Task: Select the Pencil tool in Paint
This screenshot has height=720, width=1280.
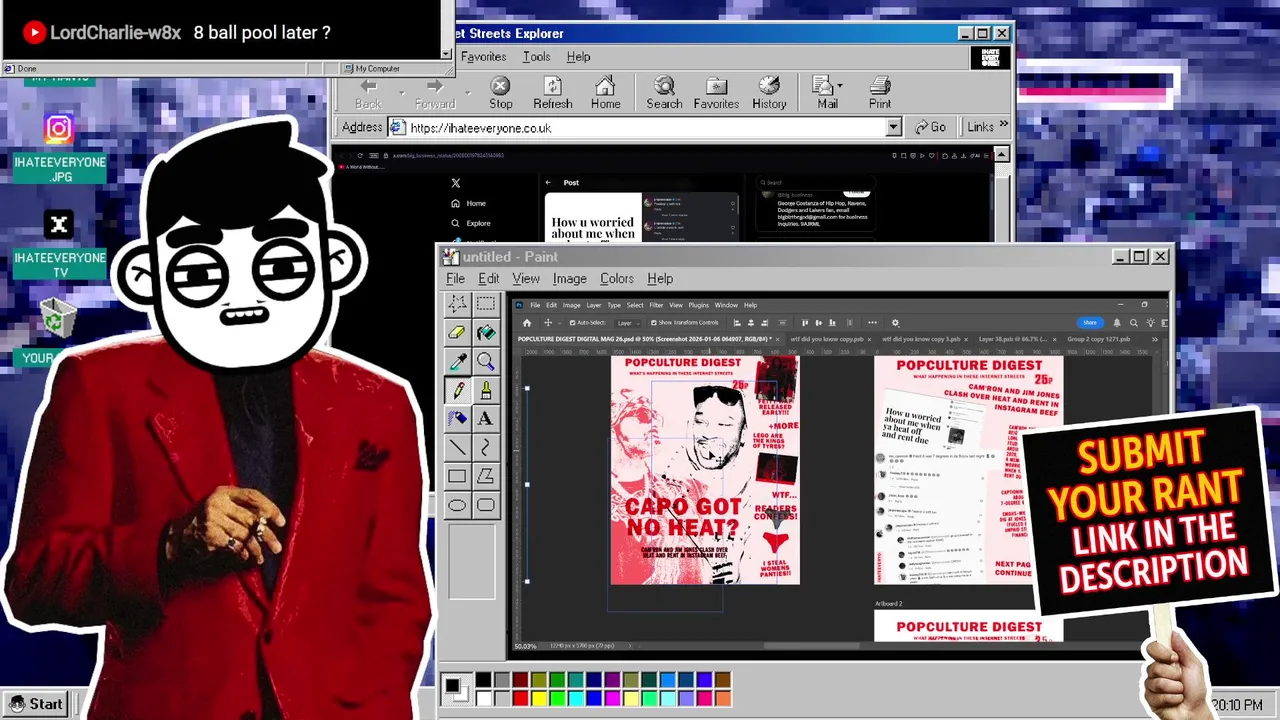Action: point(457,390)
